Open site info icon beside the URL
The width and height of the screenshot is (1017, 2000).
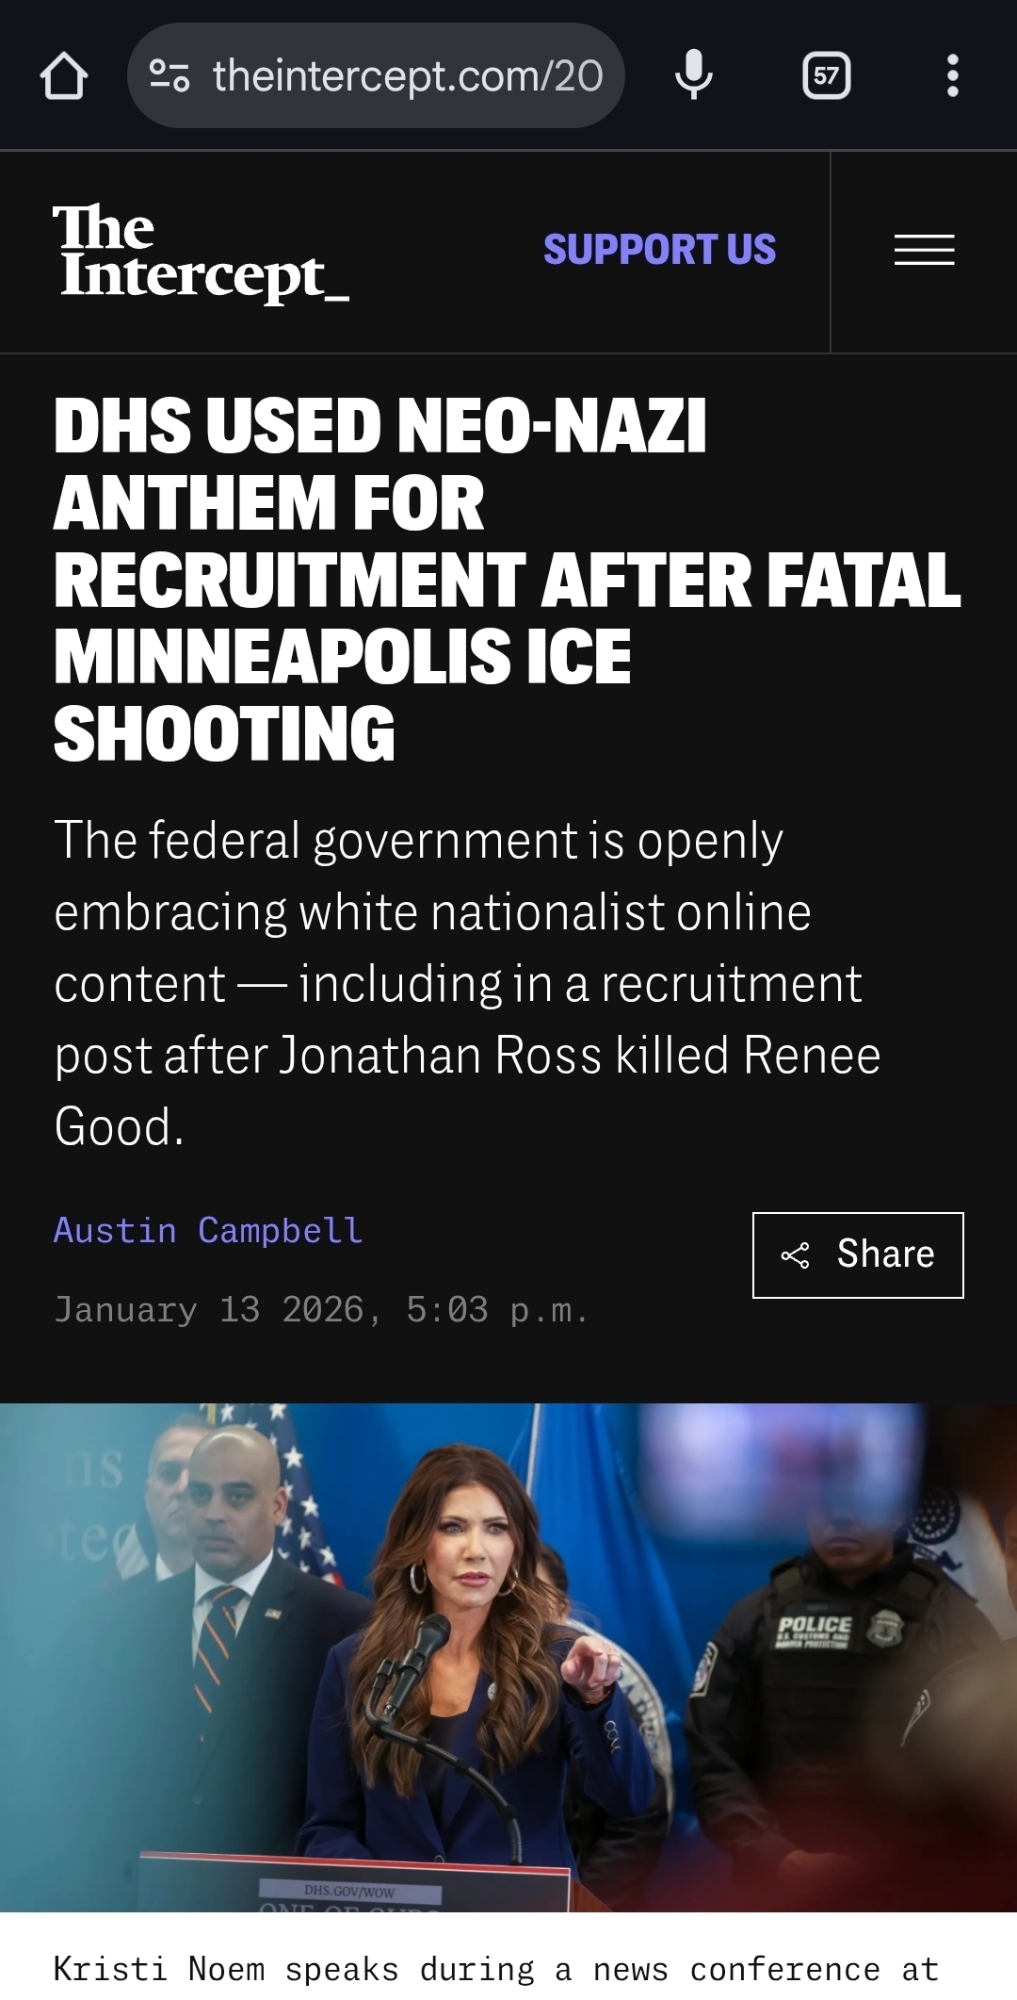click(x=169, y=76)
